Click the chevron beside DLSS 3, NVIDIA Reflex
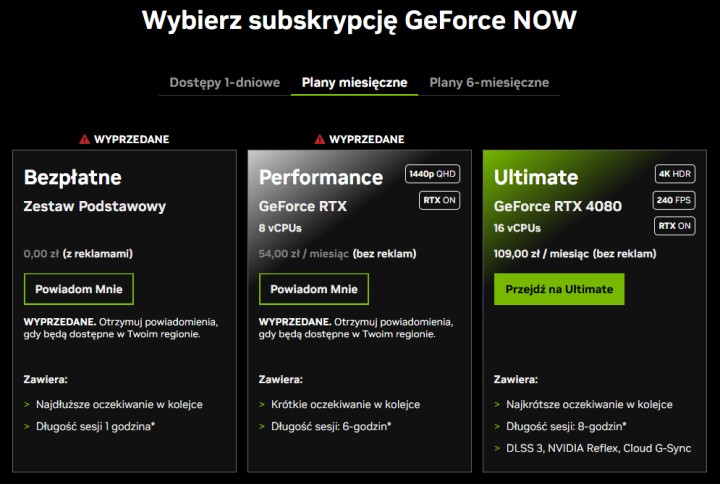720x484 pixels. coord(498,449)
